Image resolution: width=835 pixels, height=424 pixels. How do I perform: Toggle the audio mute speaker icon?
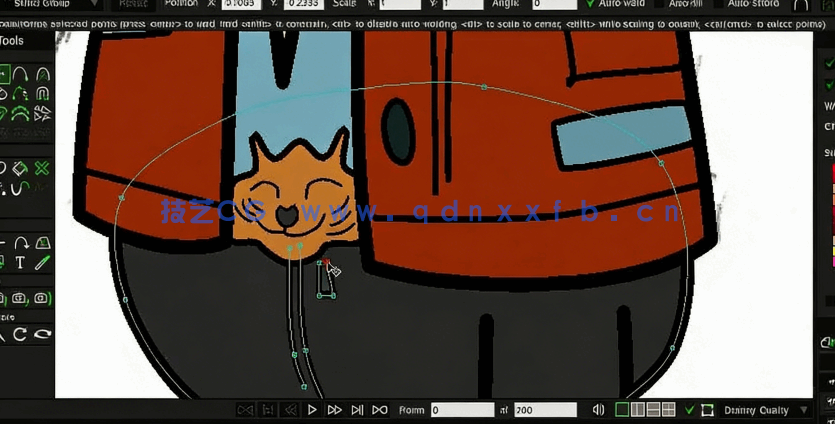(x=598, y=410)
